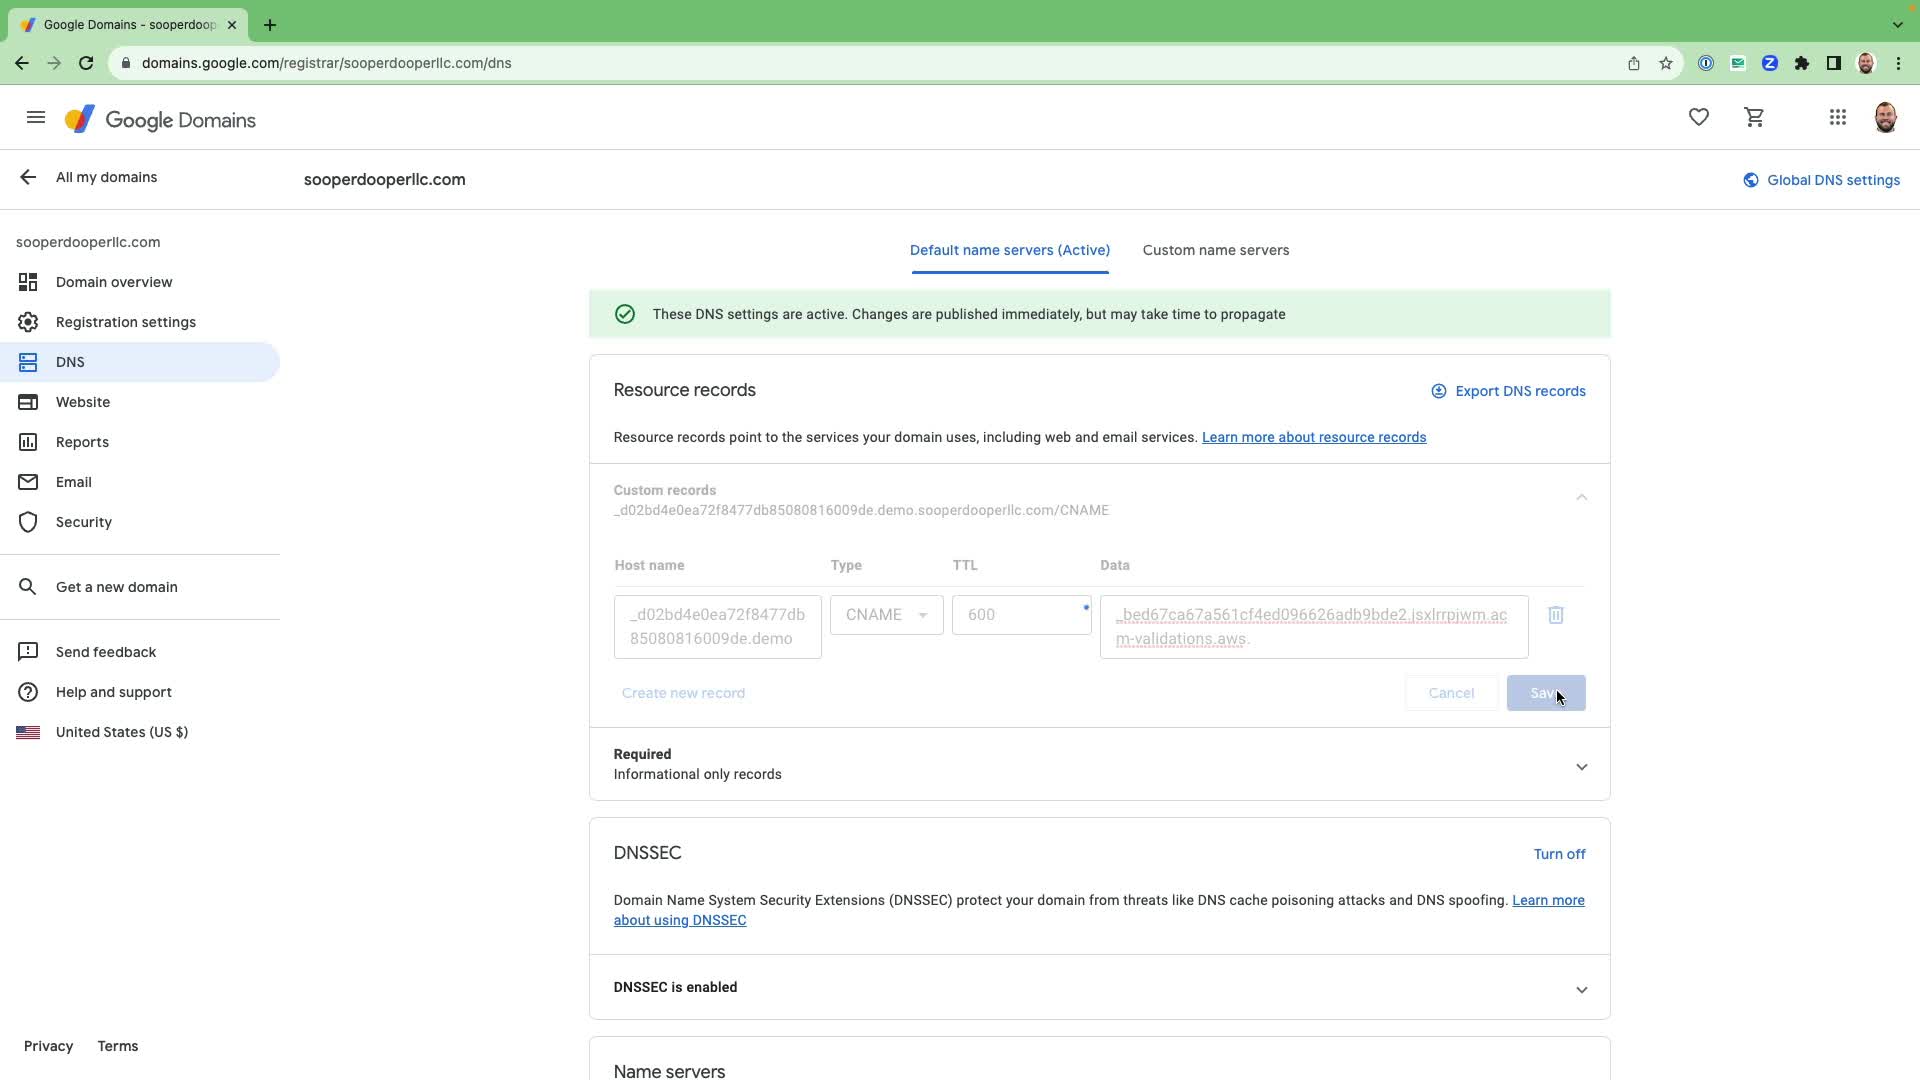
Task: Open Registration settings in sidebar
Action: click(x=126, y=322)
